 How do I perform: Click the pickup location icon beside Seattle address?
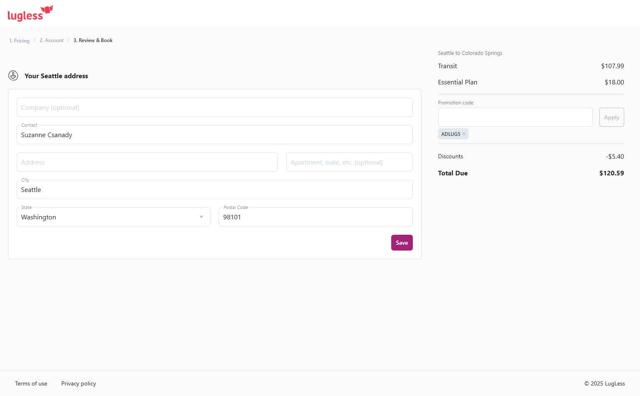(x=13, y=76)
